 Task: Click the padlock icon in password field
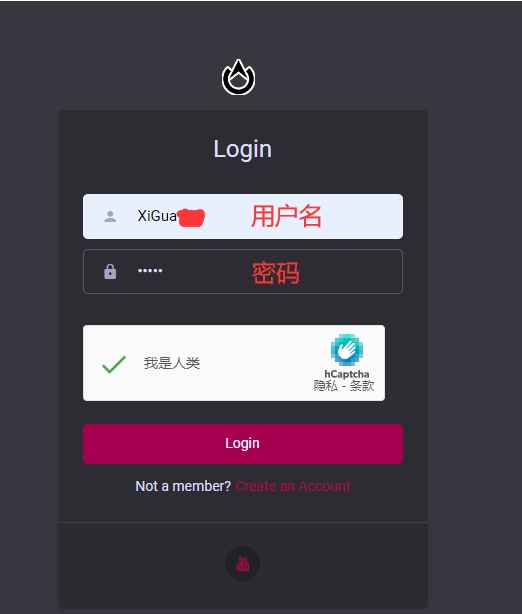[x=110, y=271]
